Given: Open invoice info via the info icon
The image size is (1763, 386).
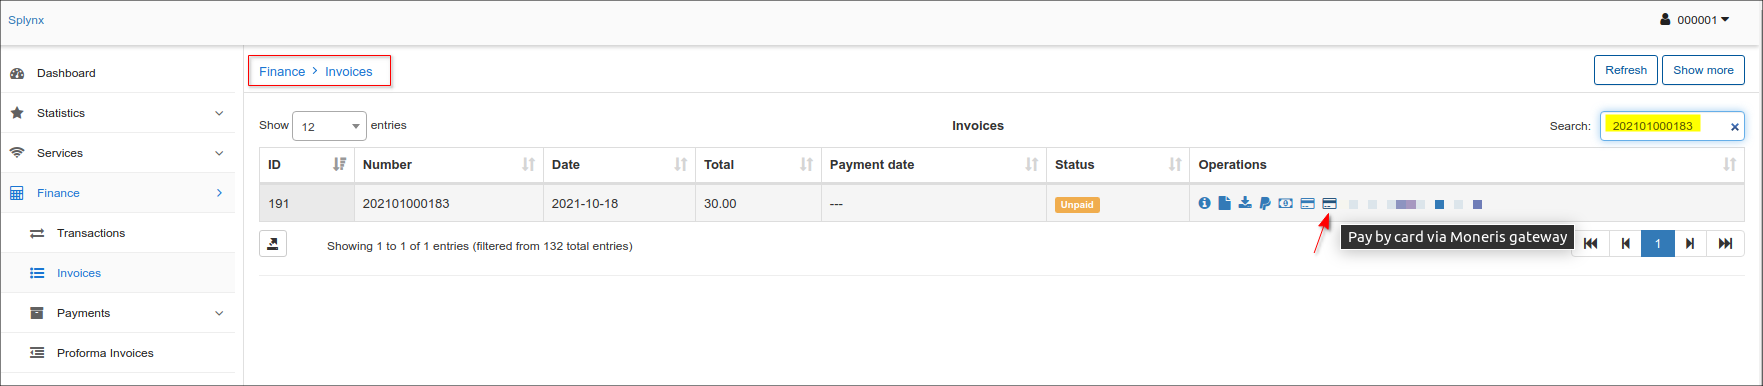Looking at the screenshot, I should tap(1204, 203).
